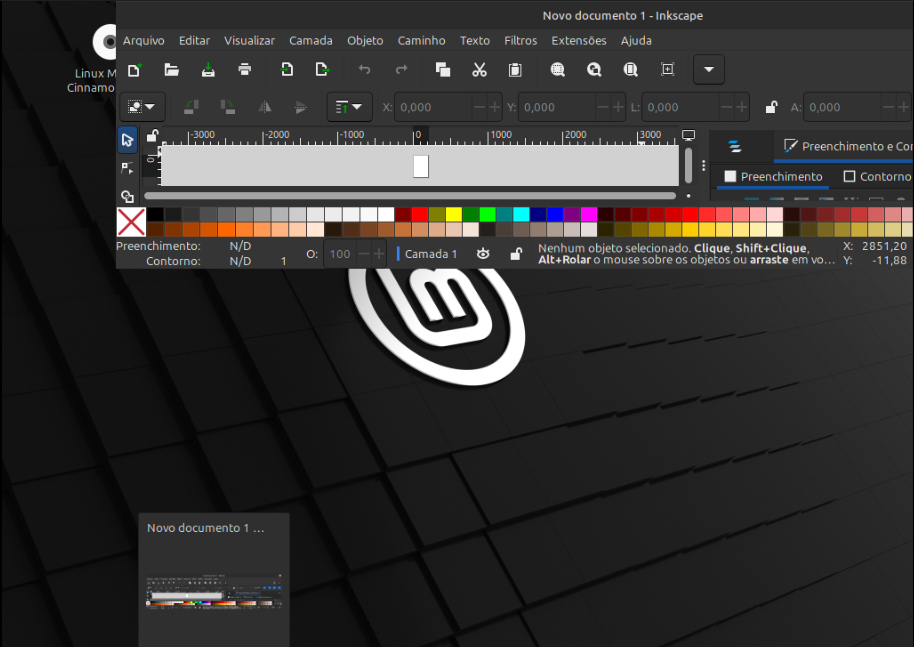The height and width of the screenshot is (647, 914).
Task: Increase Y value with plus button
Action: 618,107
